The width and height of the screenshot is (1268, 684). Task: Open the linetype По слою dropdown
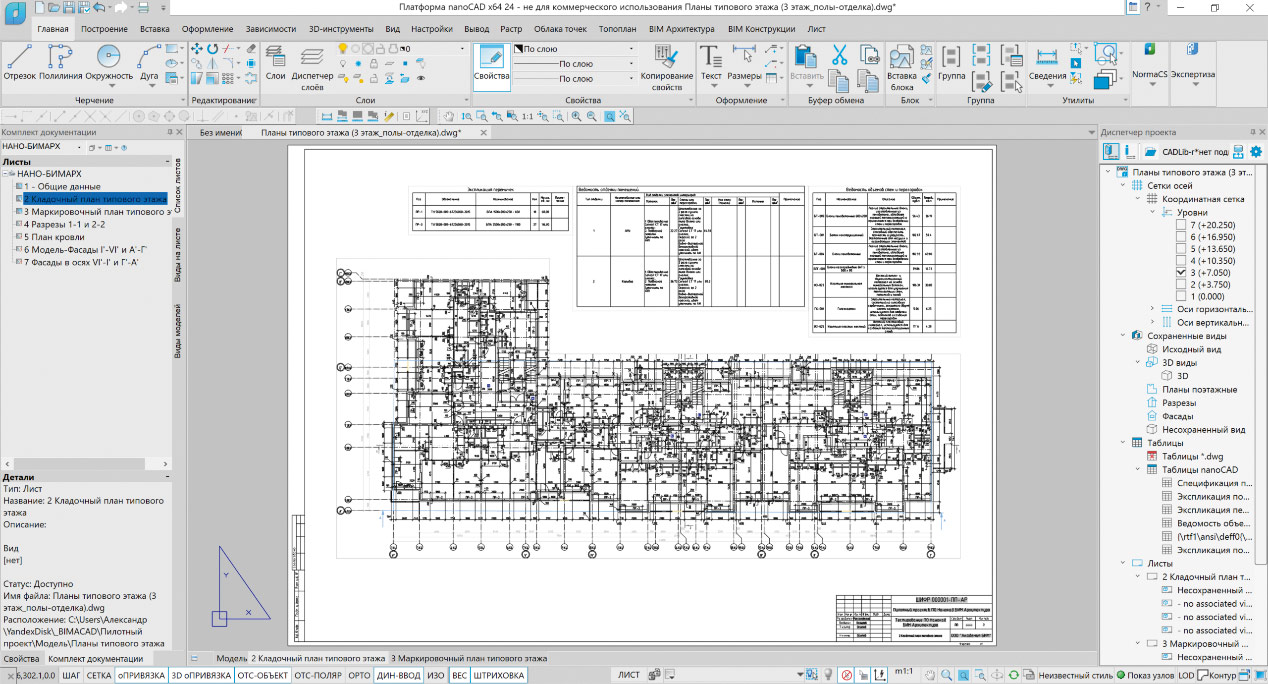[574, 63]
